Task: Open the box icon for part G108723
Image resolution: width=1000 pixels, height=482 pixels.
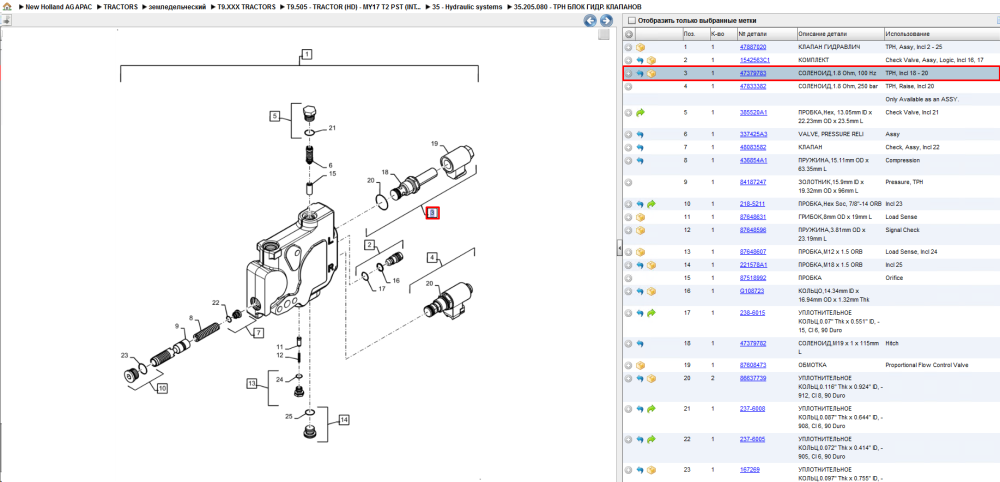Action: [x=651, y=291]
